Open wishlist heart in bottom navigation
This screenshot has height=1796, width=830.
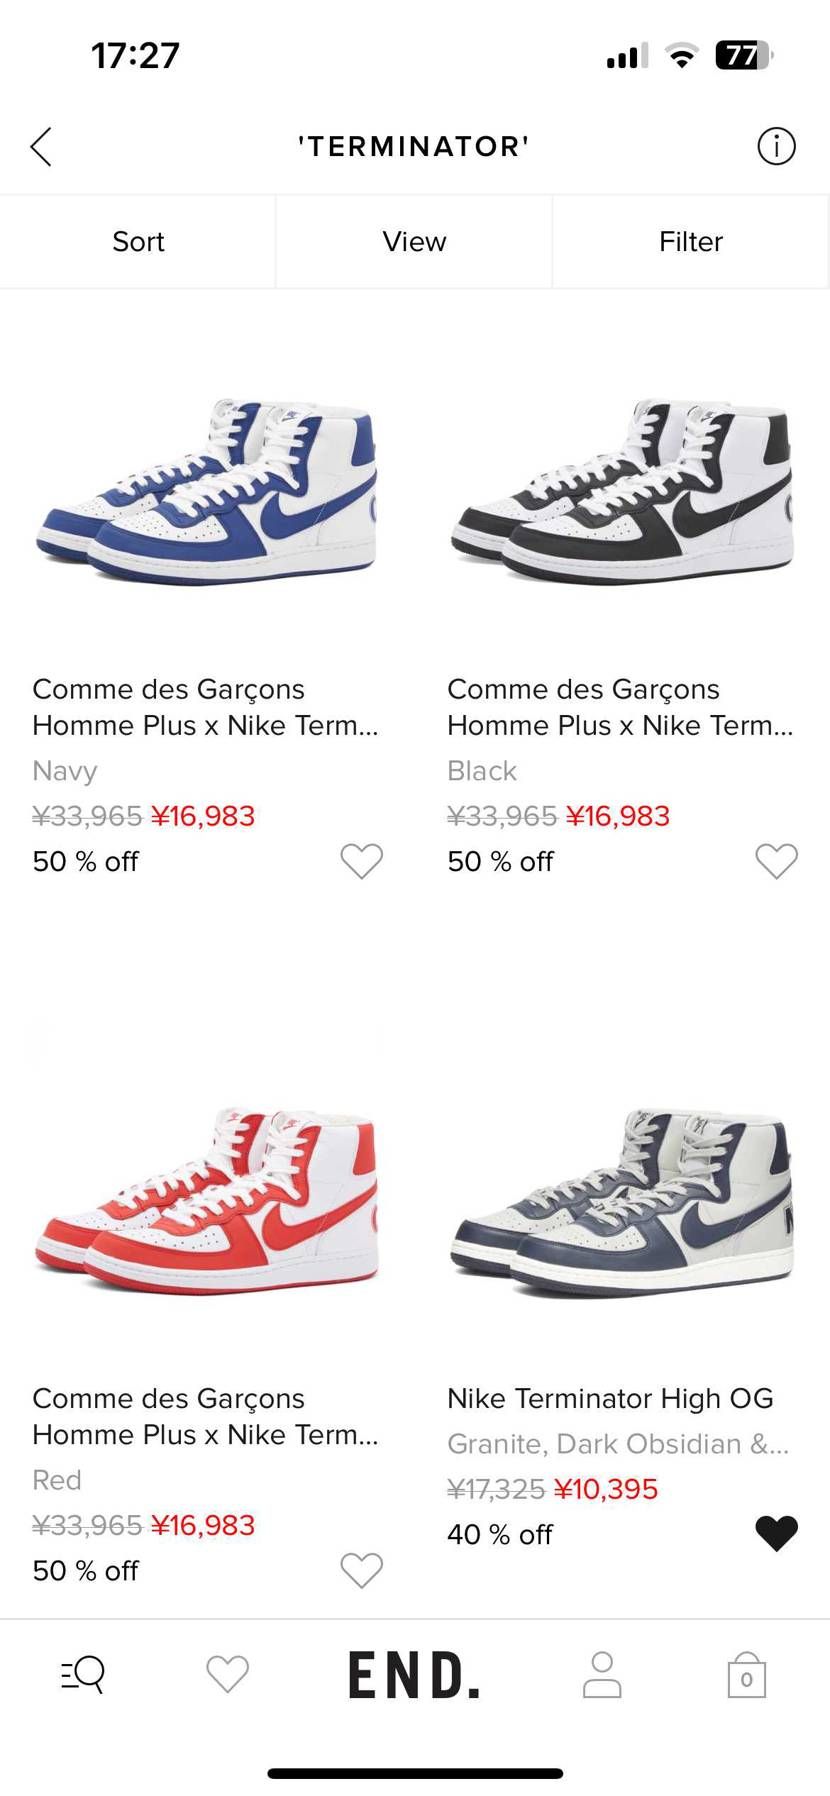[x=227, y=1673]
